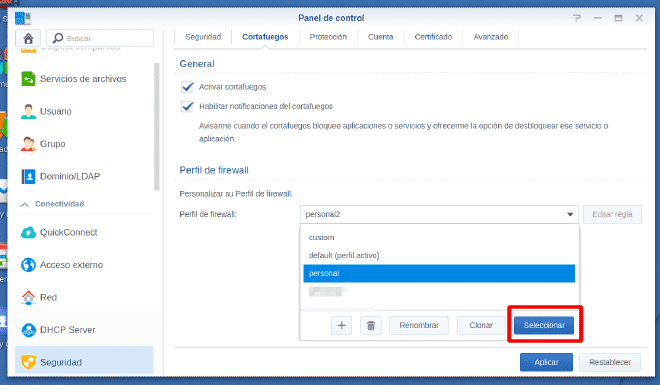Open QuickConnect cloud icon

coord(28,232)
